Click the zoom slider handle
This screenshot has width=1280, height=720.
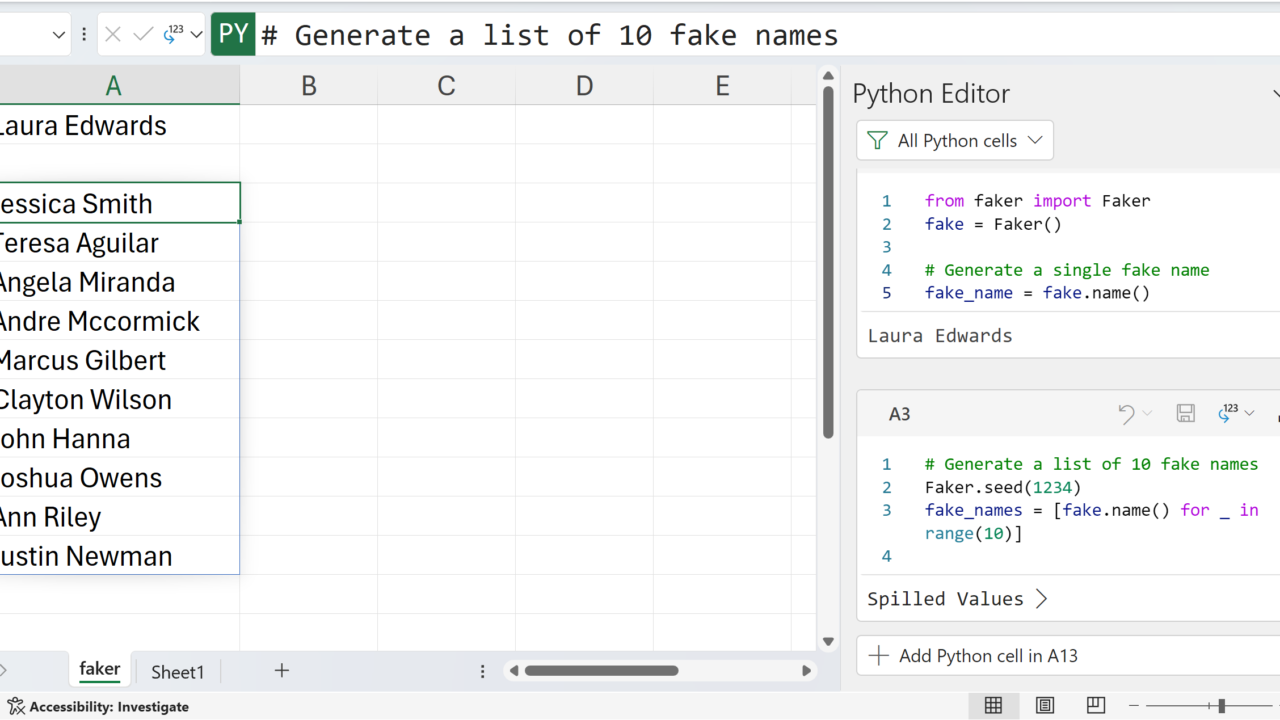coord(1221,706)
